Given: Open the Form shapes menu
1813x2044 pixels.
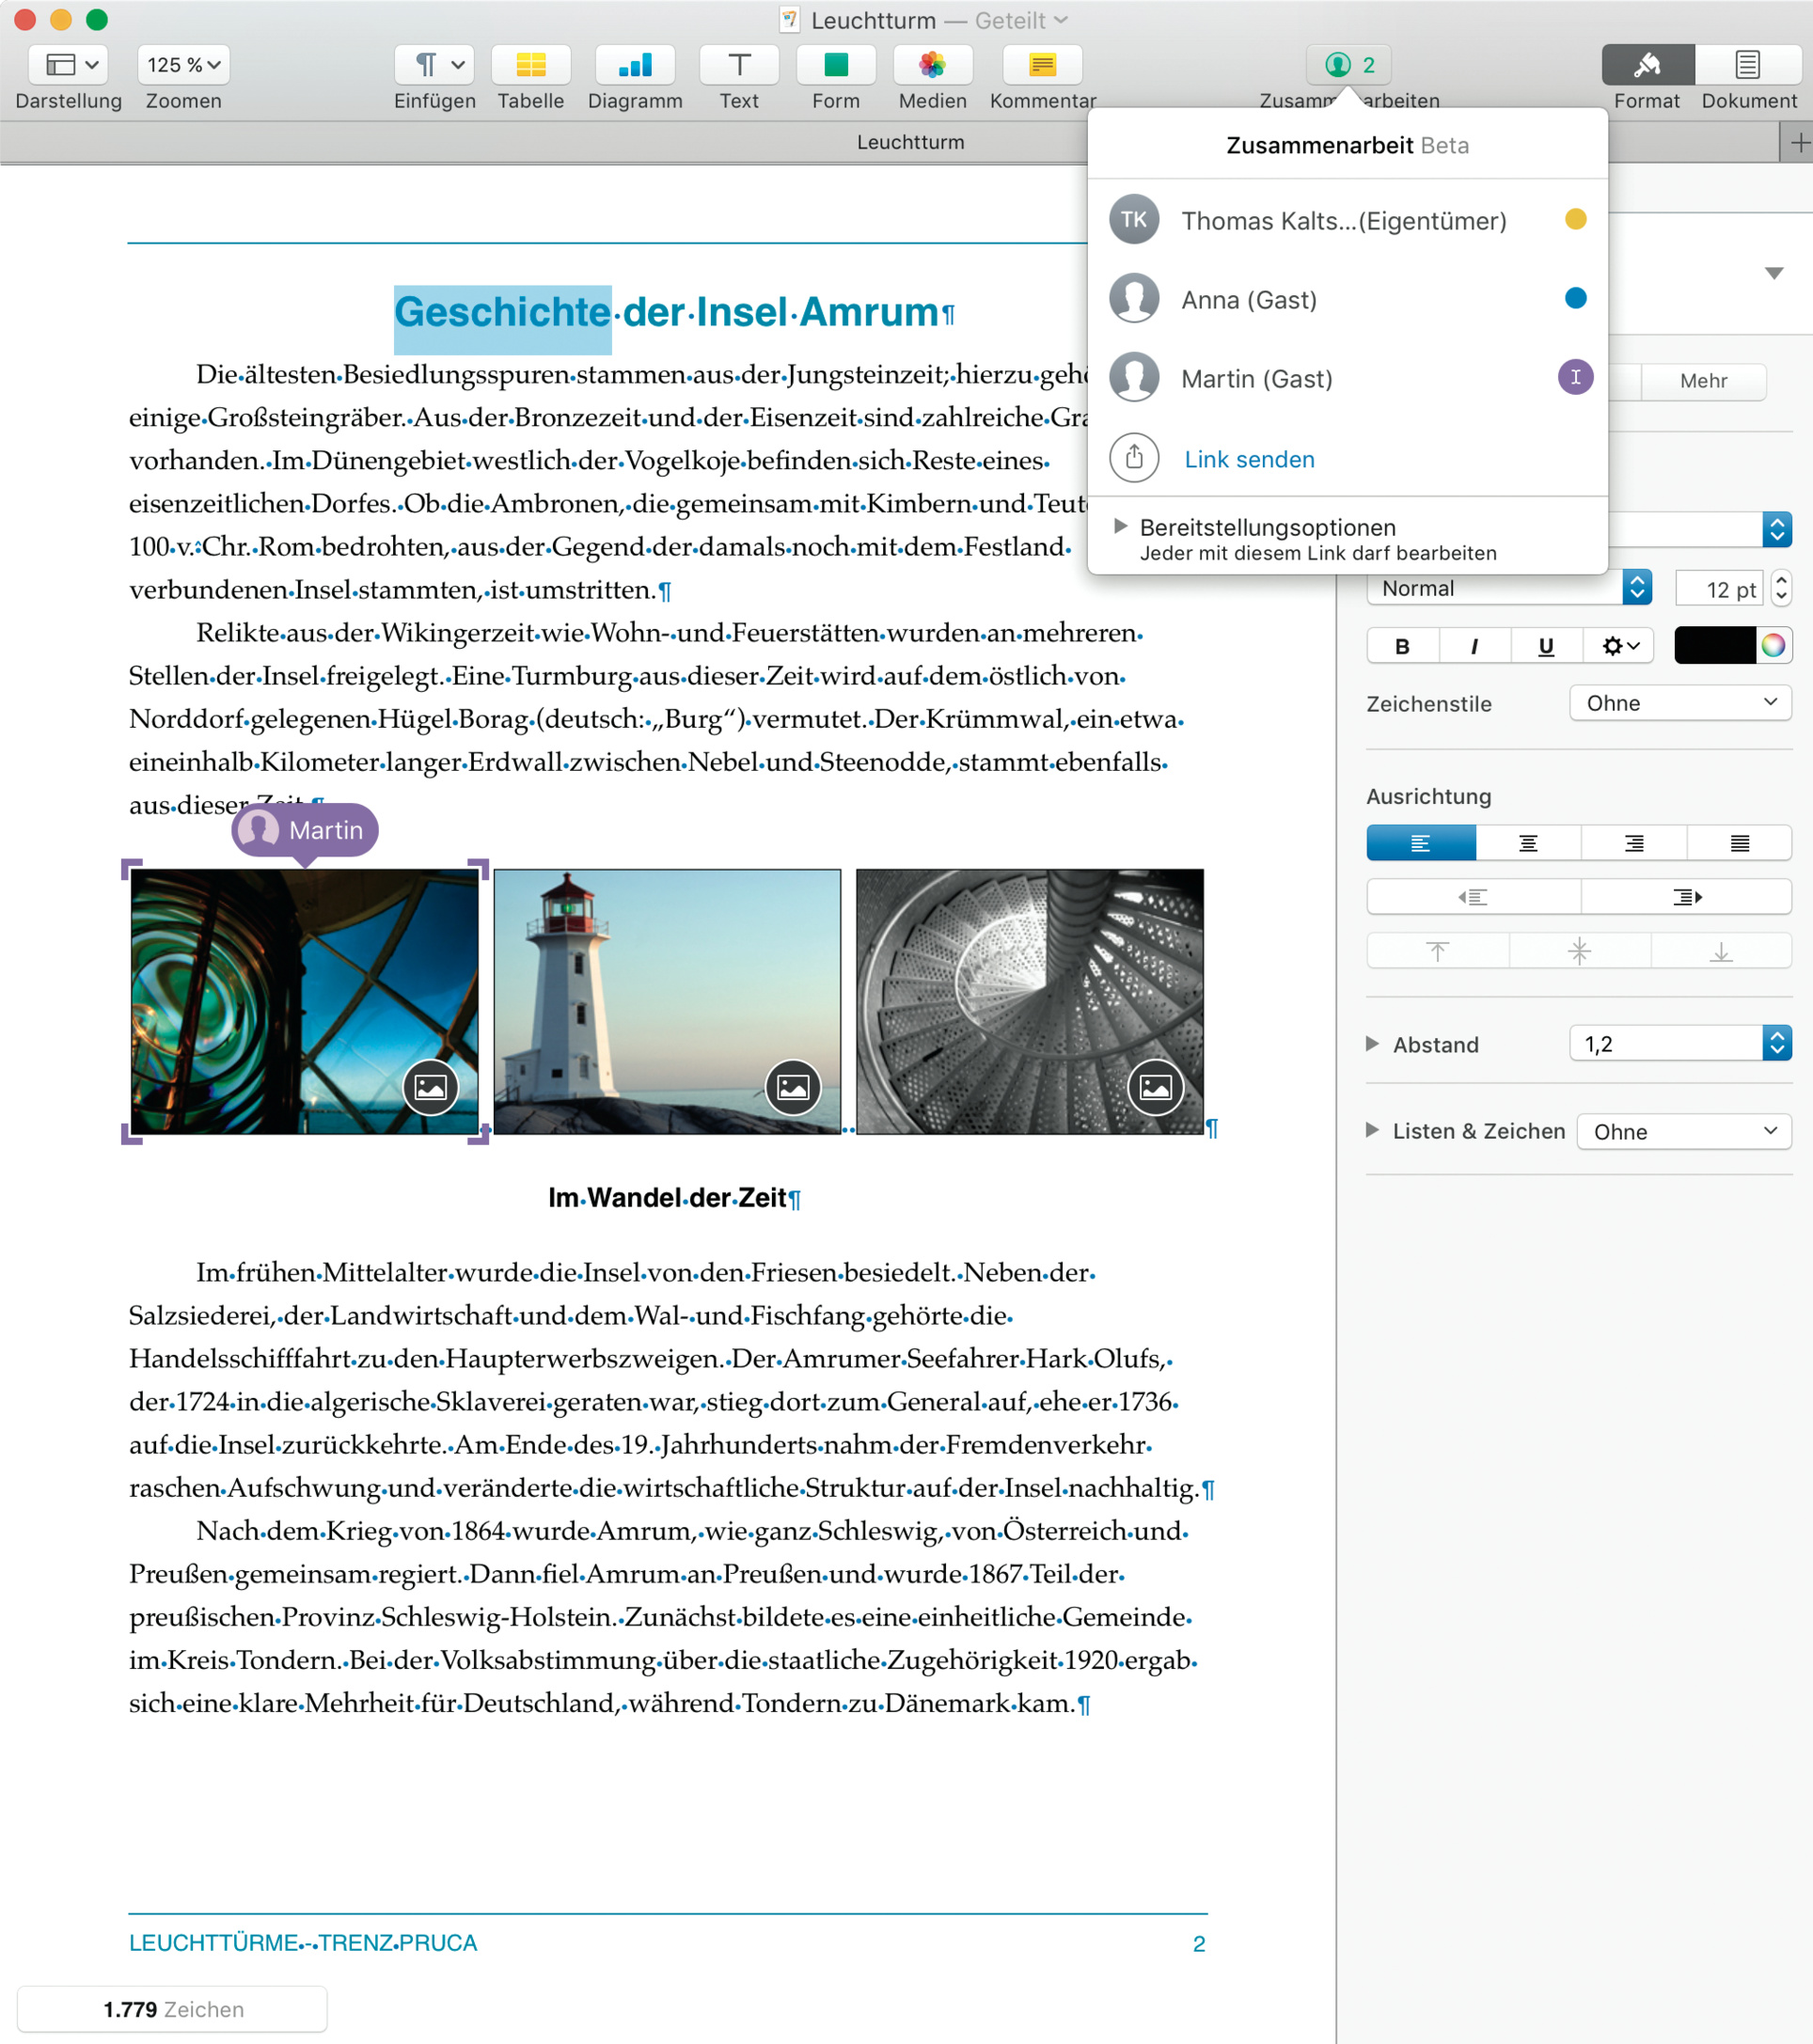Looking at the screenshot, I should tap(835, 66).
